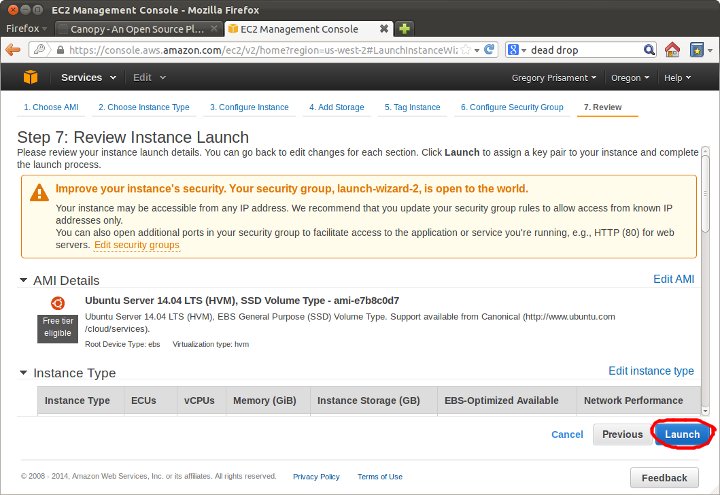Open the Firefox menu dropdown
This screenshot has width=720, height=495.
coord(27,28)
